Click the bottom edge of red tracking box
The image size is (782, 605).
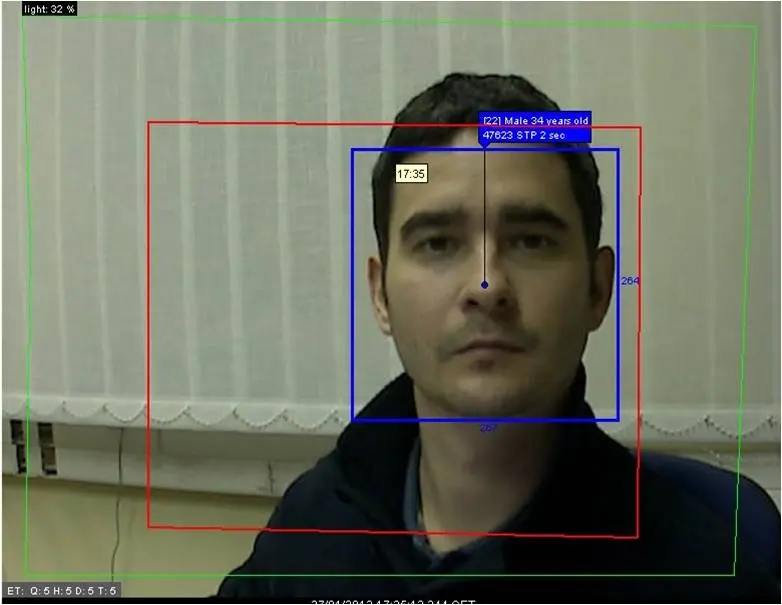click(393, 532)
